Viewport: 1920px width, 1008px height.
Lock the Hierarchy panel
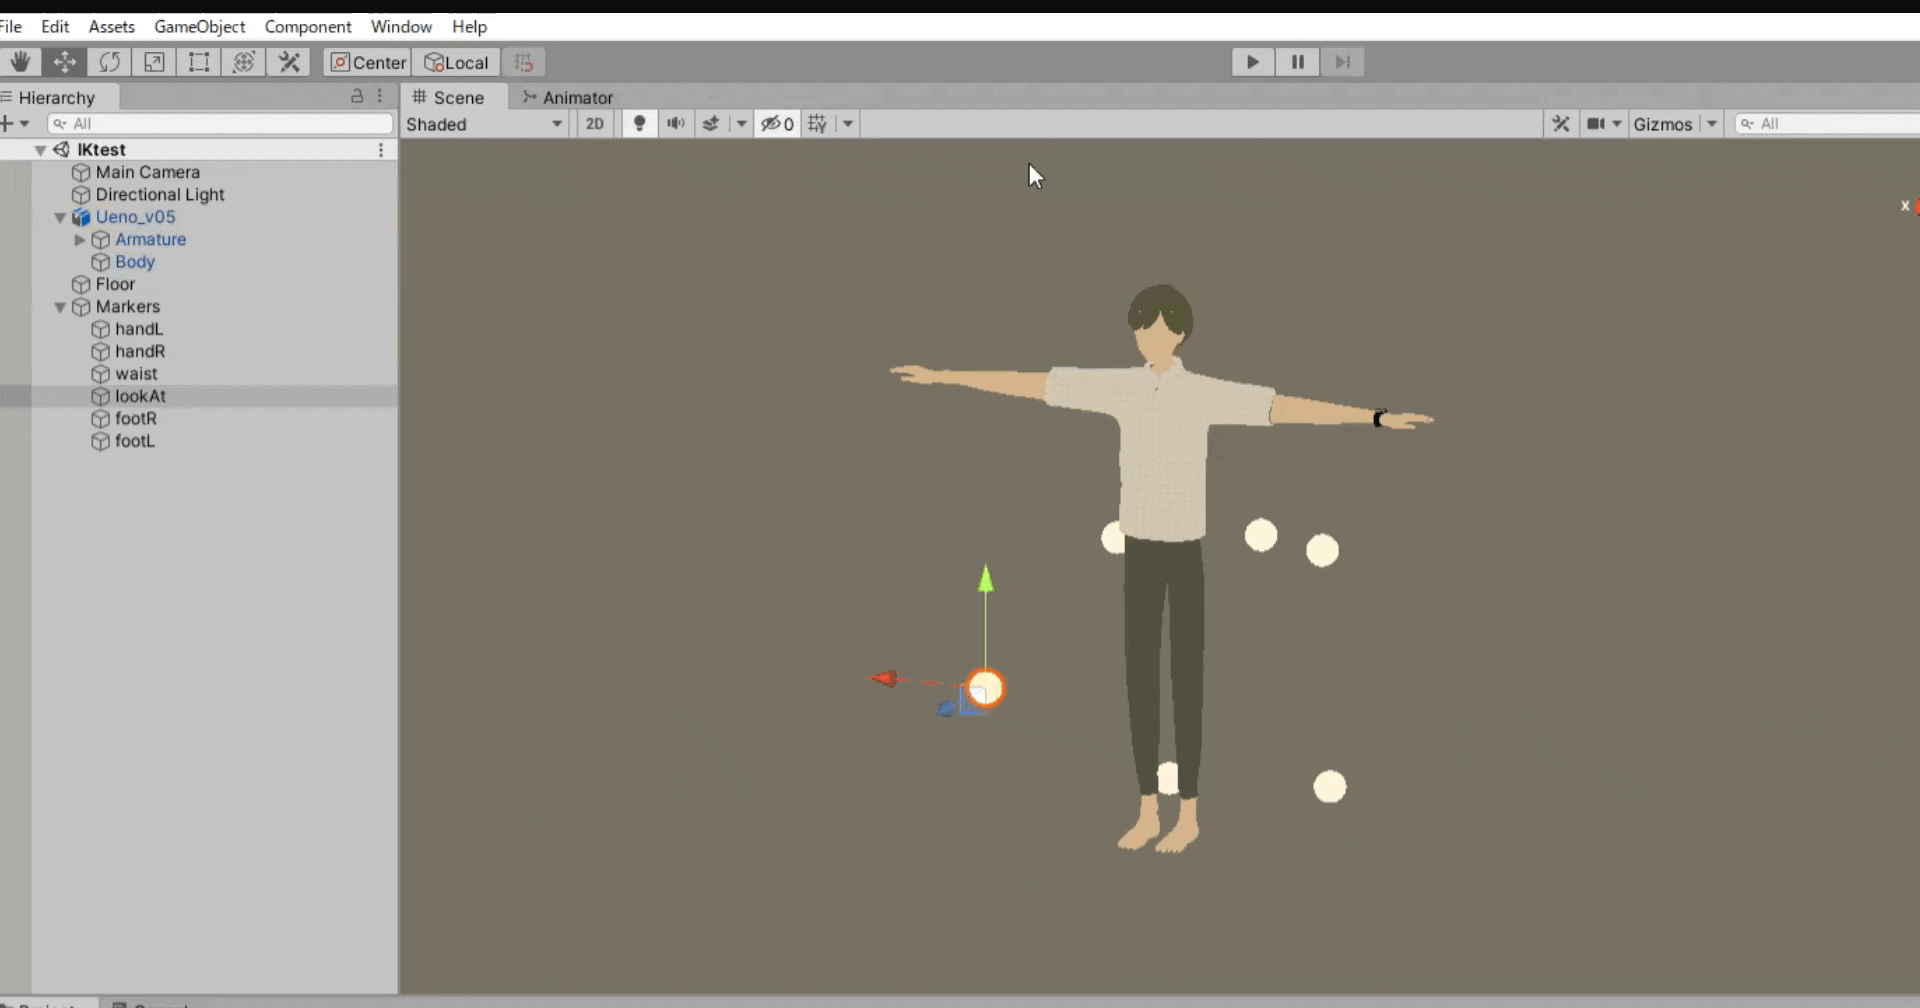click(x=357, y=97)
